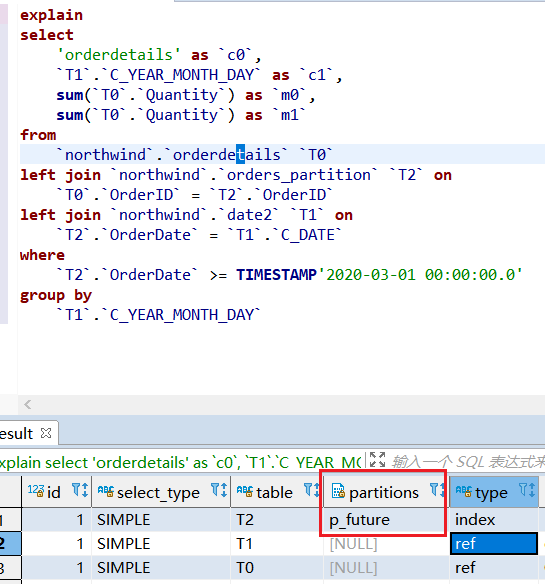Image resolution: width=545 pixels, height=584 pixels.
Task: Select row 2 header in results grid
Action: click(x=10, y=544)
